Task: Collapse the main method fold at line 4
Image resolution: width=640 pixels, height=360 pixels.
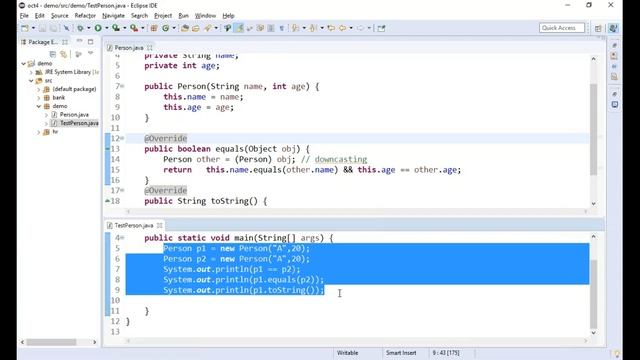Action: [x=122, y=238]
